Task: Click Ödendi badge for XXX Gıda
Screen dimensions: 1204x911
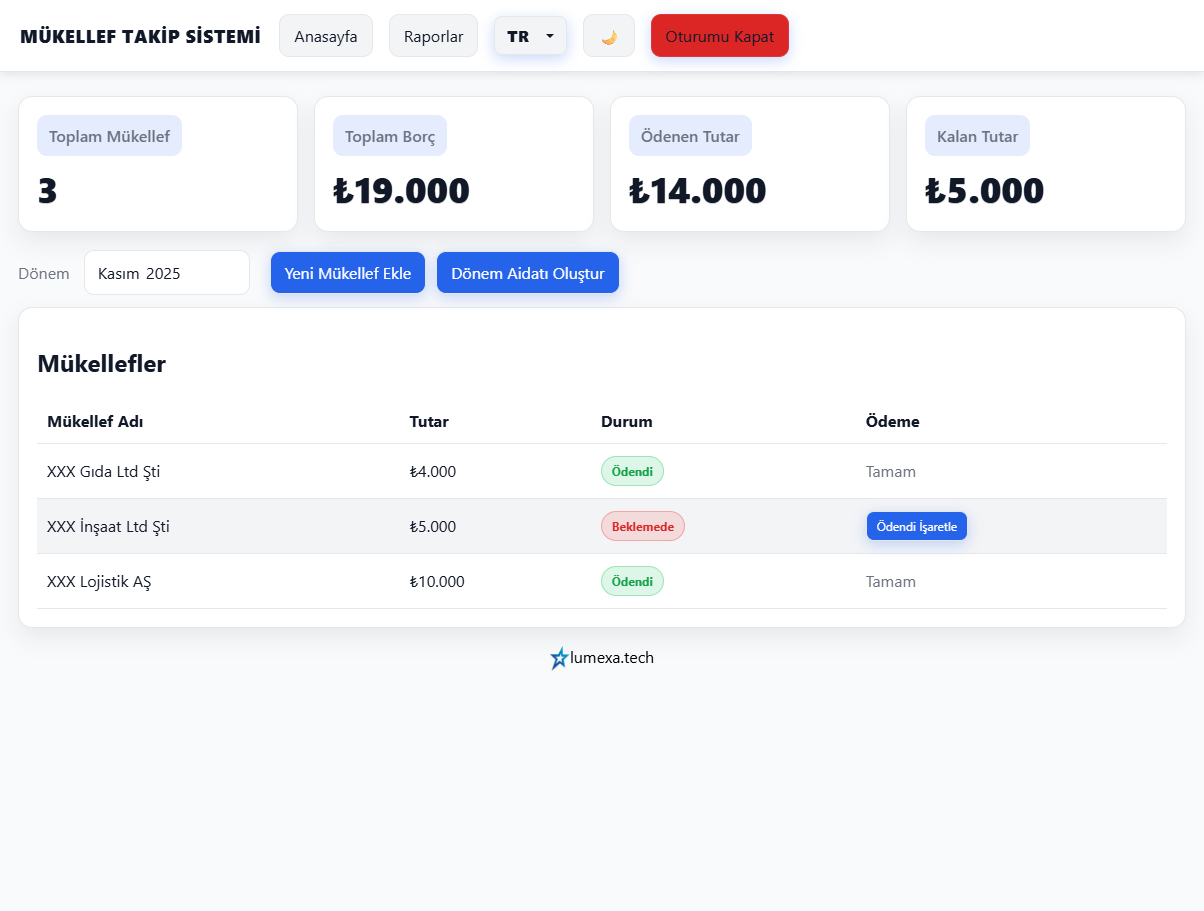Action: click(x=631, y=471)
